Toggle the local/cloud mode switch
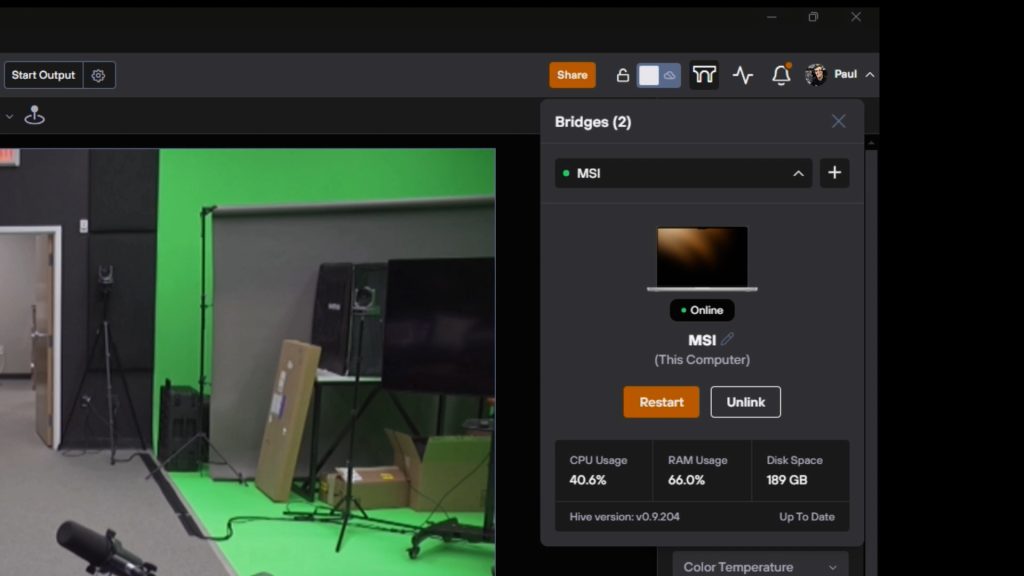The image size is (1024, 576). coord(658,75)
